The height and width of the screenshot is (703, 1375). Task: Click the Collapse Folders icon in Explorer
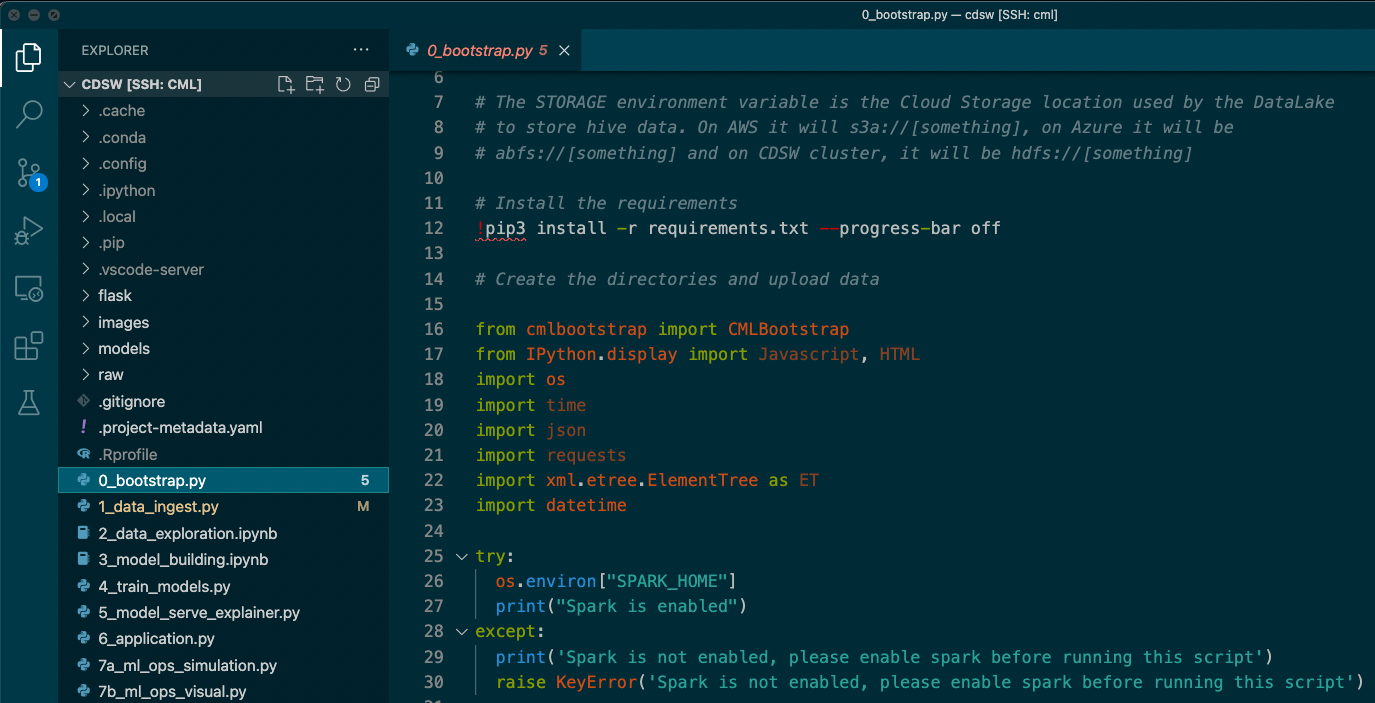pyautogui.click(x=371, y=85)
